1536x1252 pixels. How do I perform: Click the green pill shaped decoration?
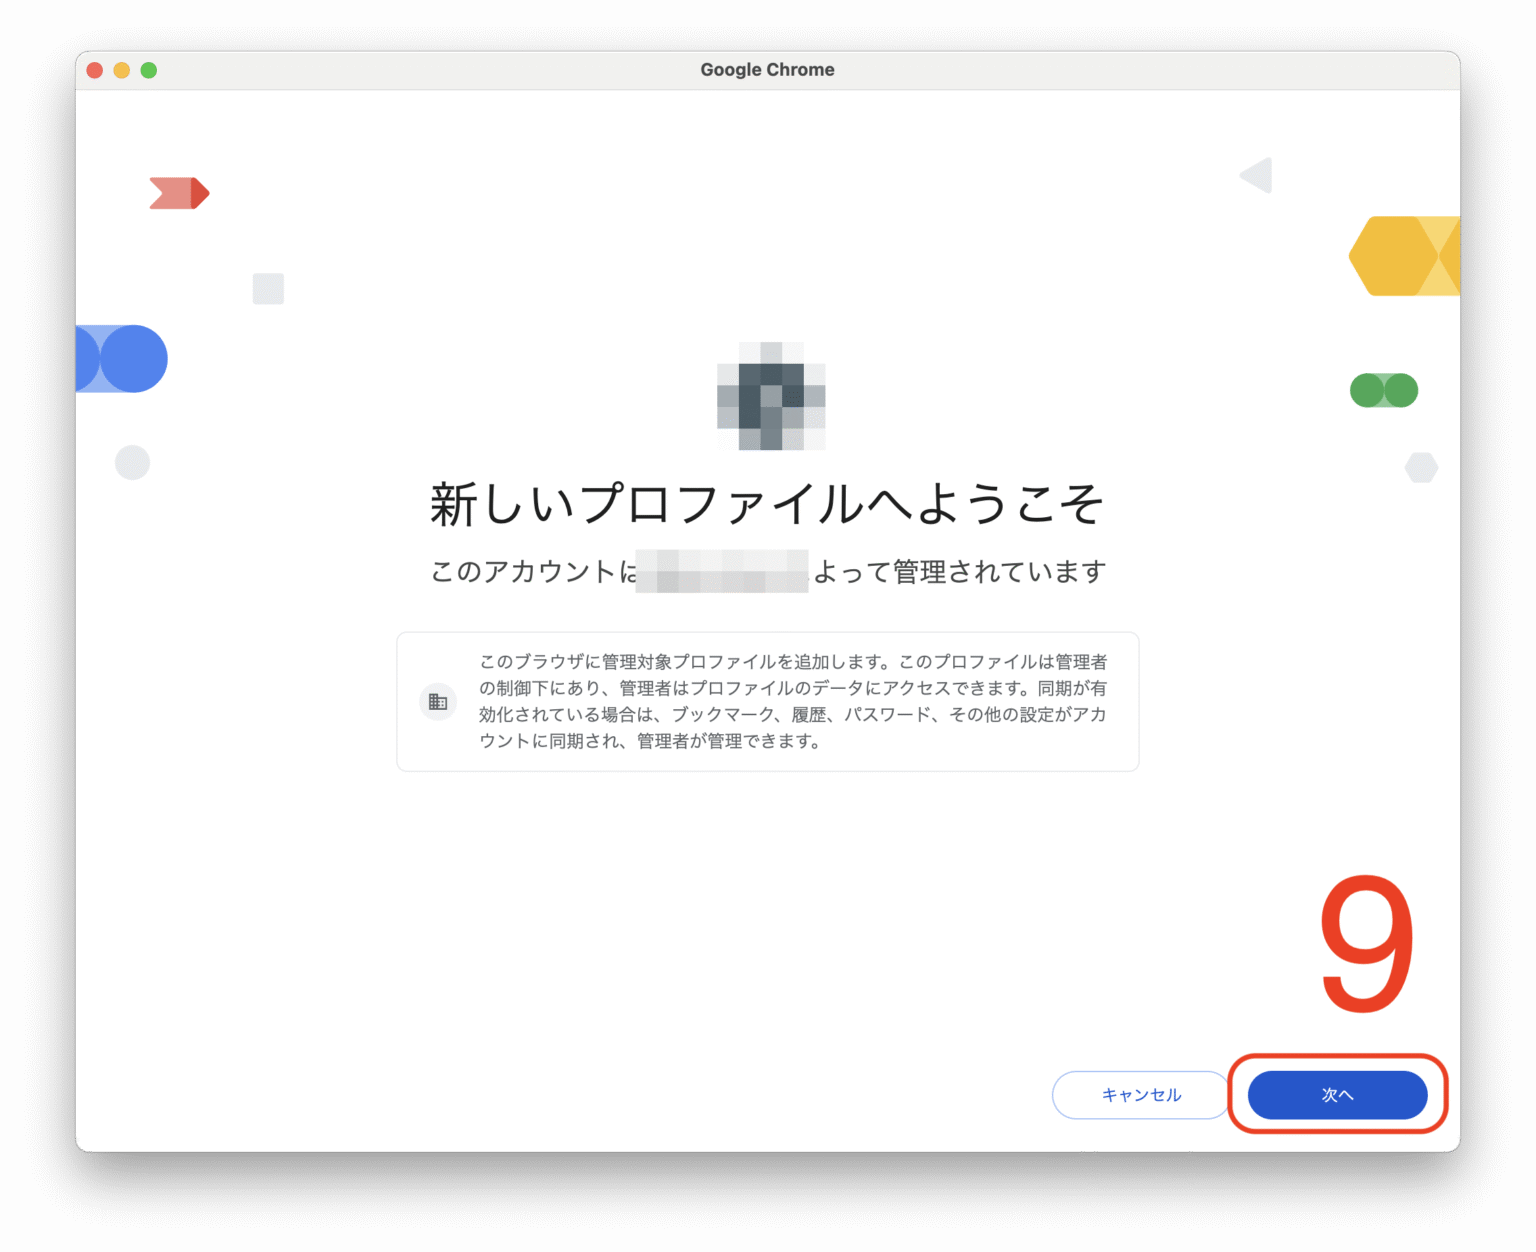[x=1384, y=390]
